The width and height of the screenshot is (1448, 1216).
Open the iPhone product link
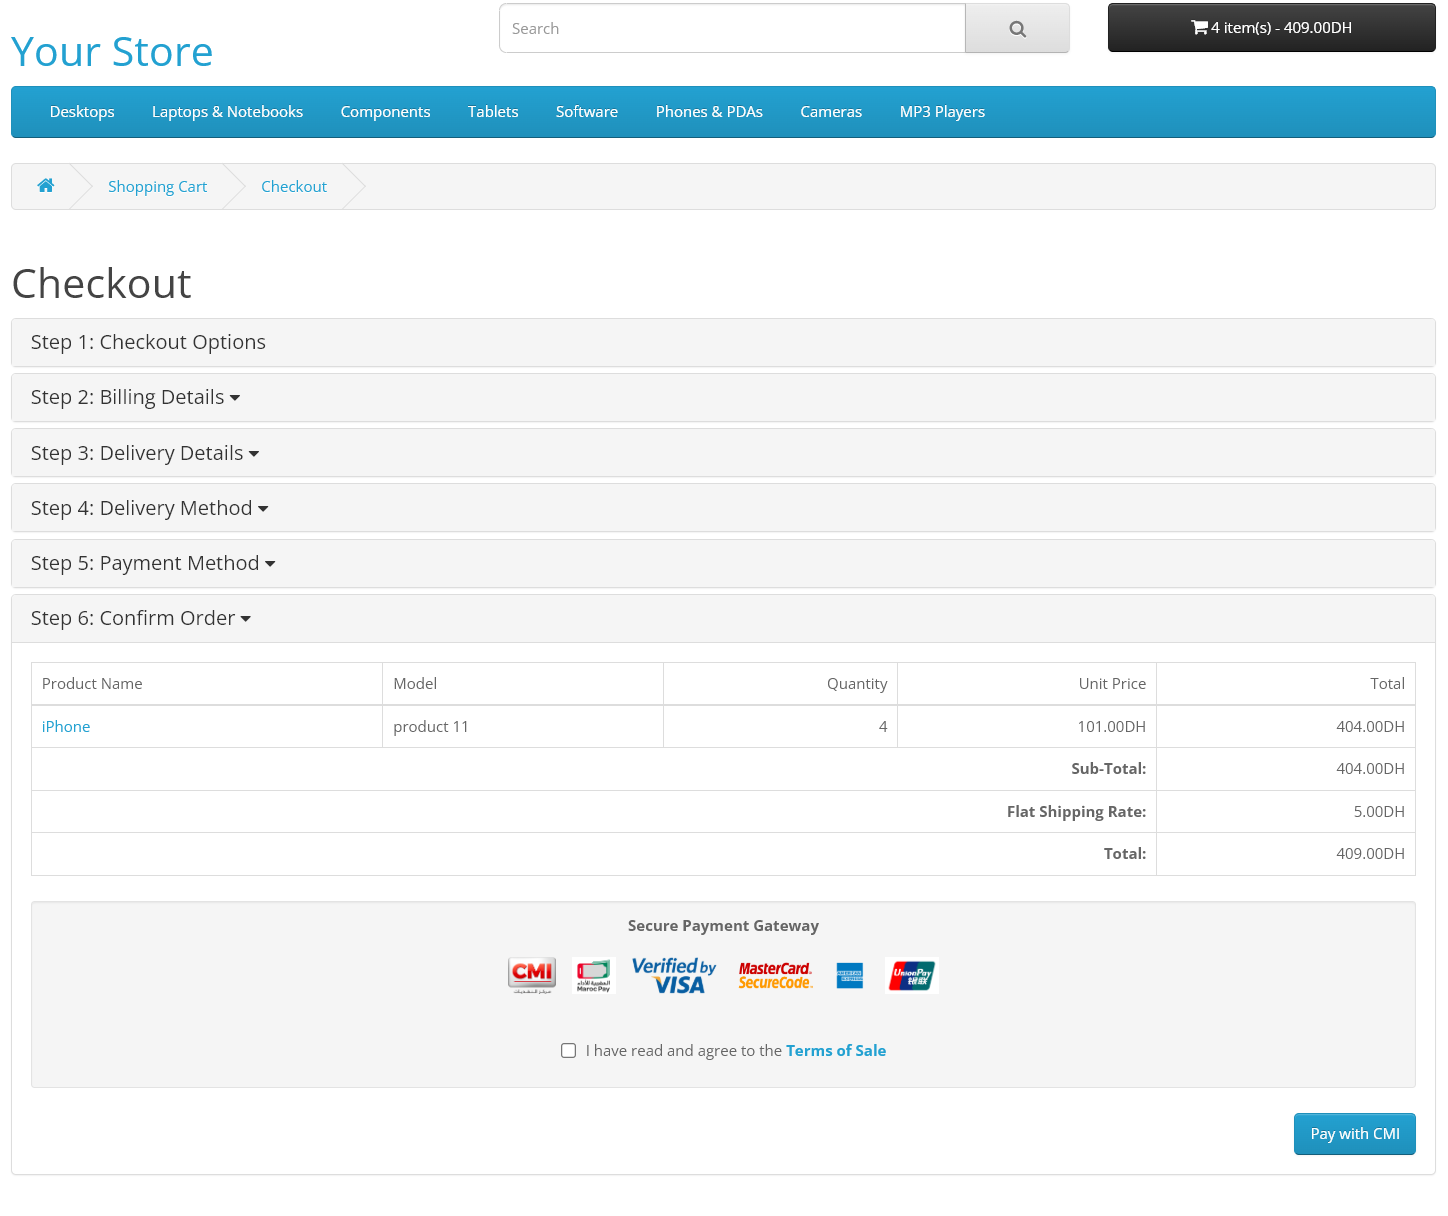[66, 727]
